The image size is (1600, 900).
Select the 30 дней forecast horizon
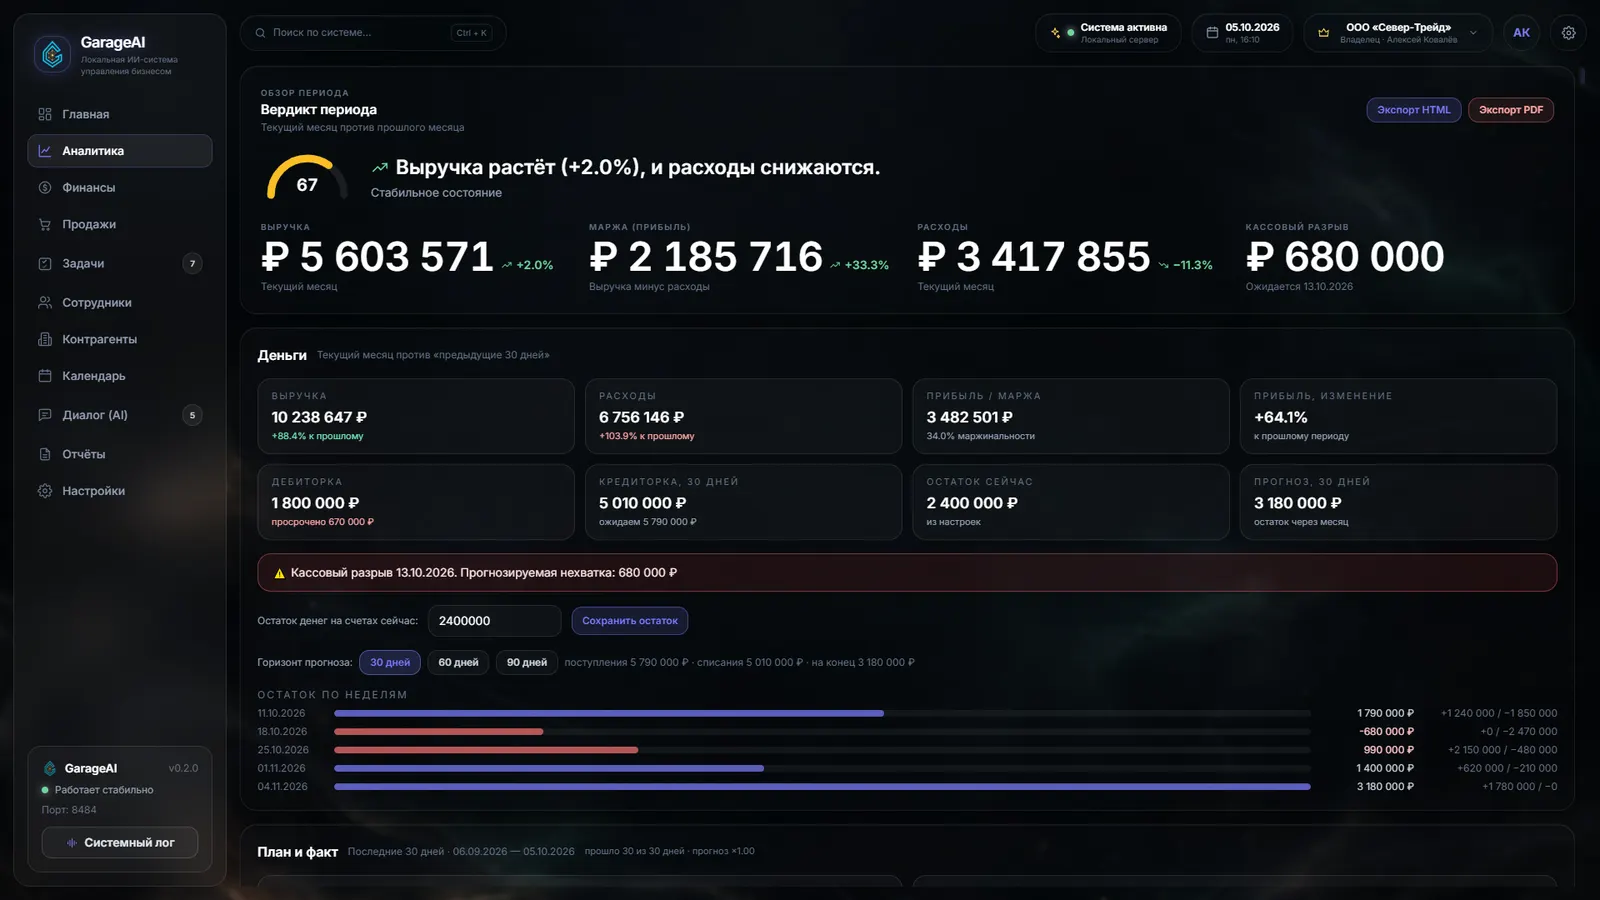tap(390, 662)
